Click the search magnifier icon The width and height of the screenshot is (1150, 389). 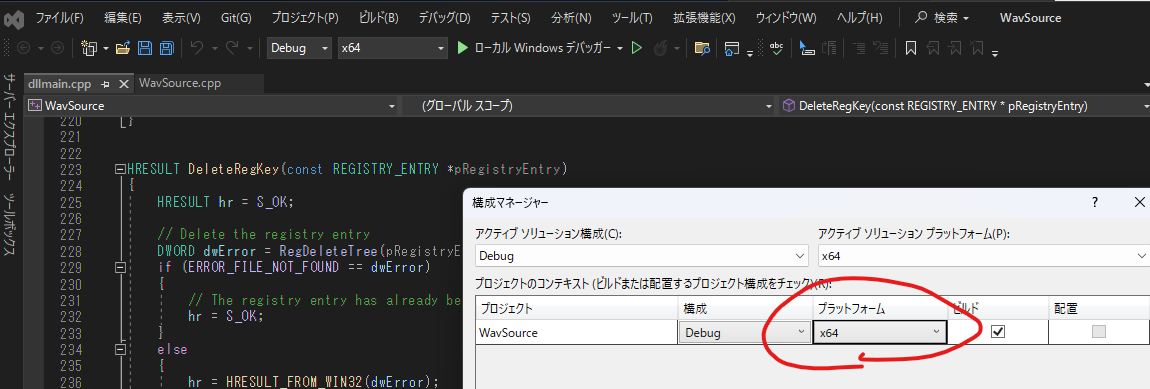[x=922, y=17]
